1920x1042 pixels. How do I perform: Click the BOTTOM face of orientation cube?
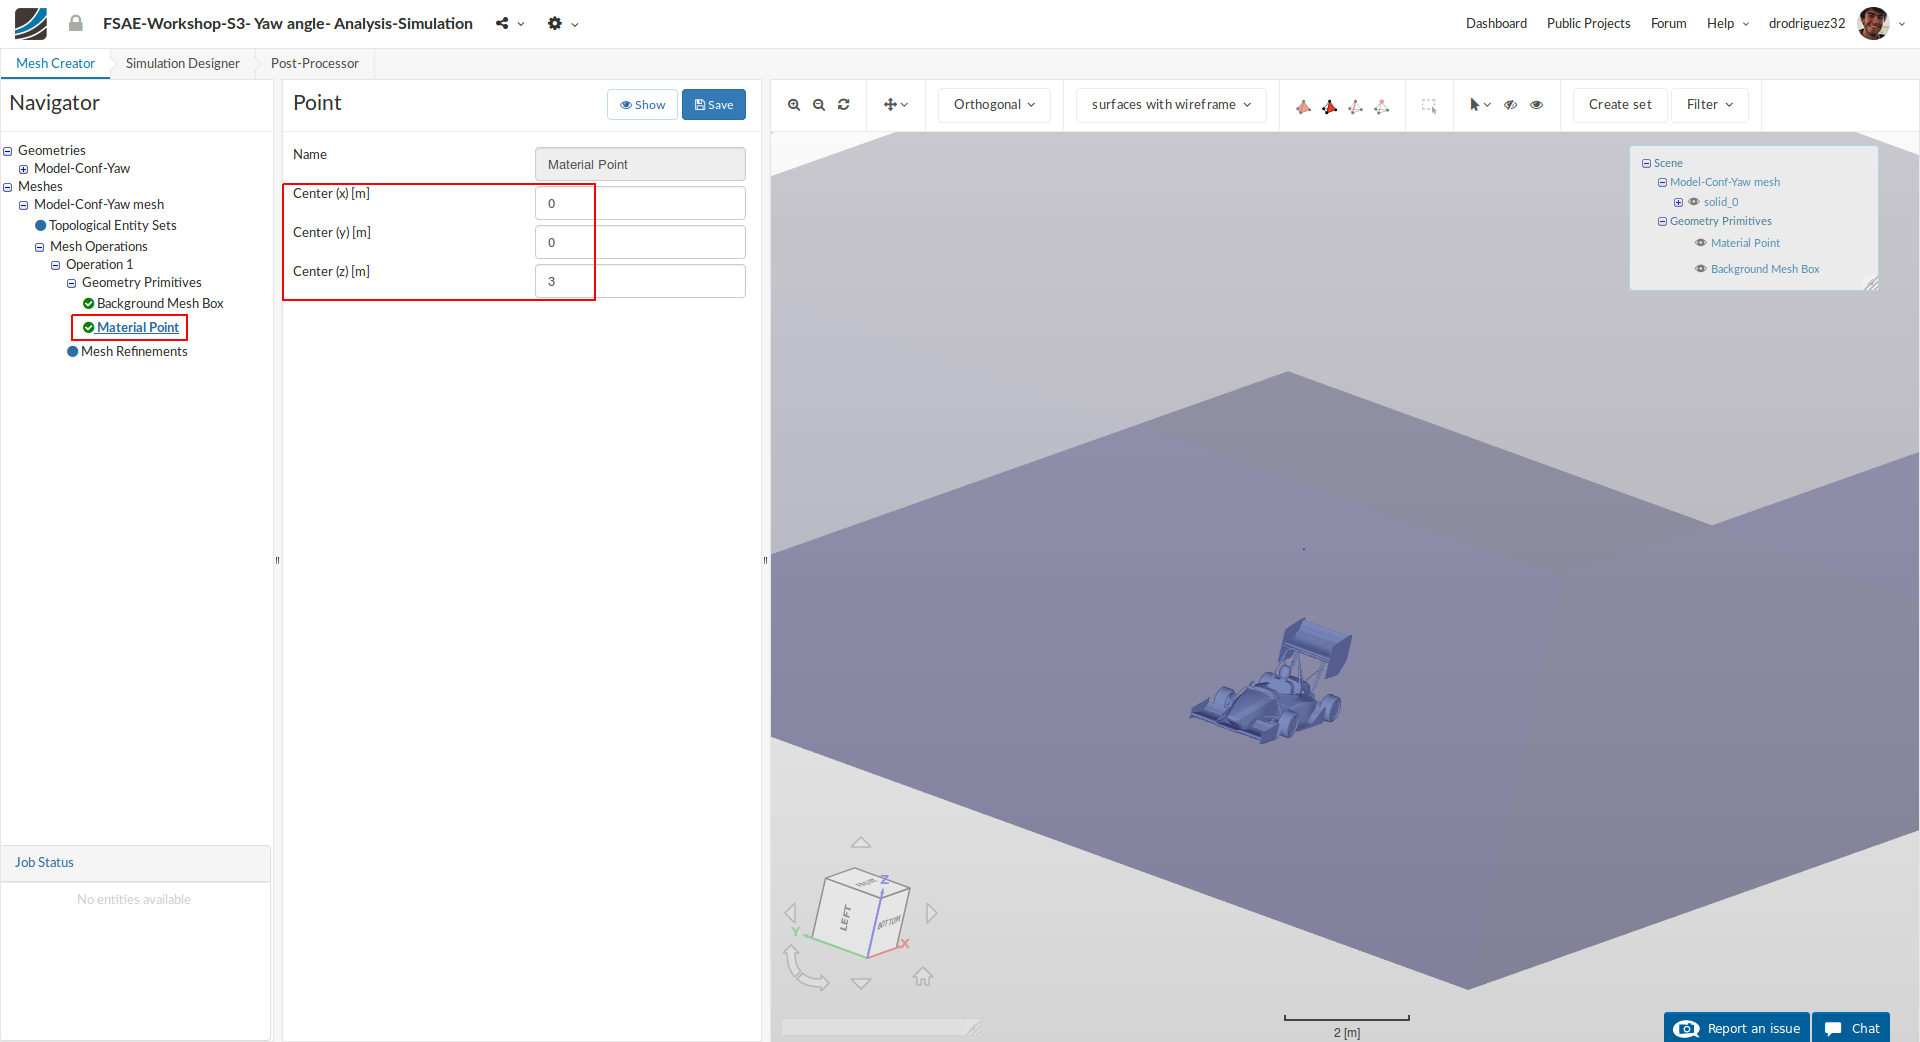coord(889,922)
